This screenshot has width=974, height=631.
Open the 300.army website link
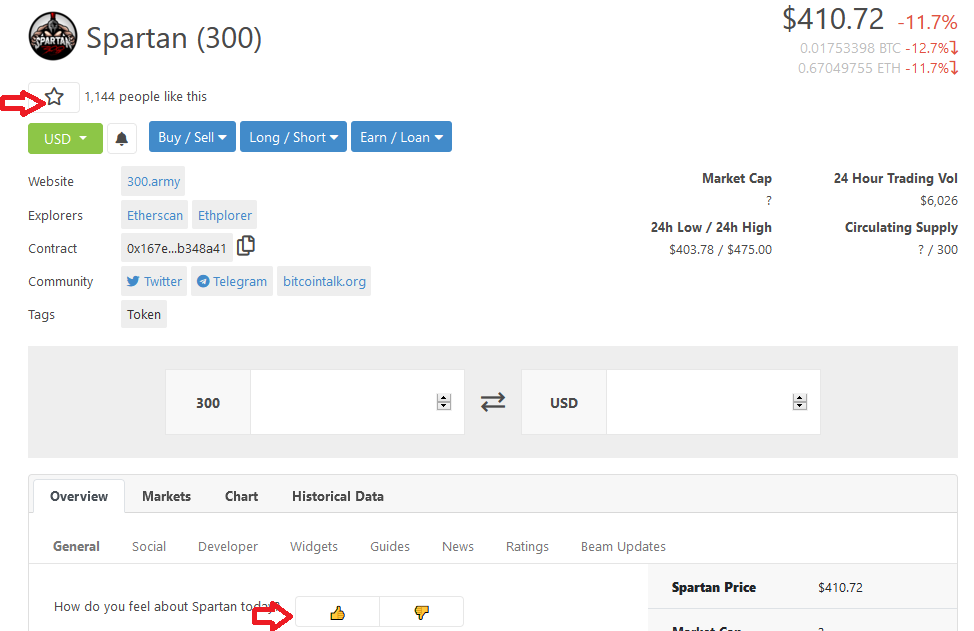point(153,181)
